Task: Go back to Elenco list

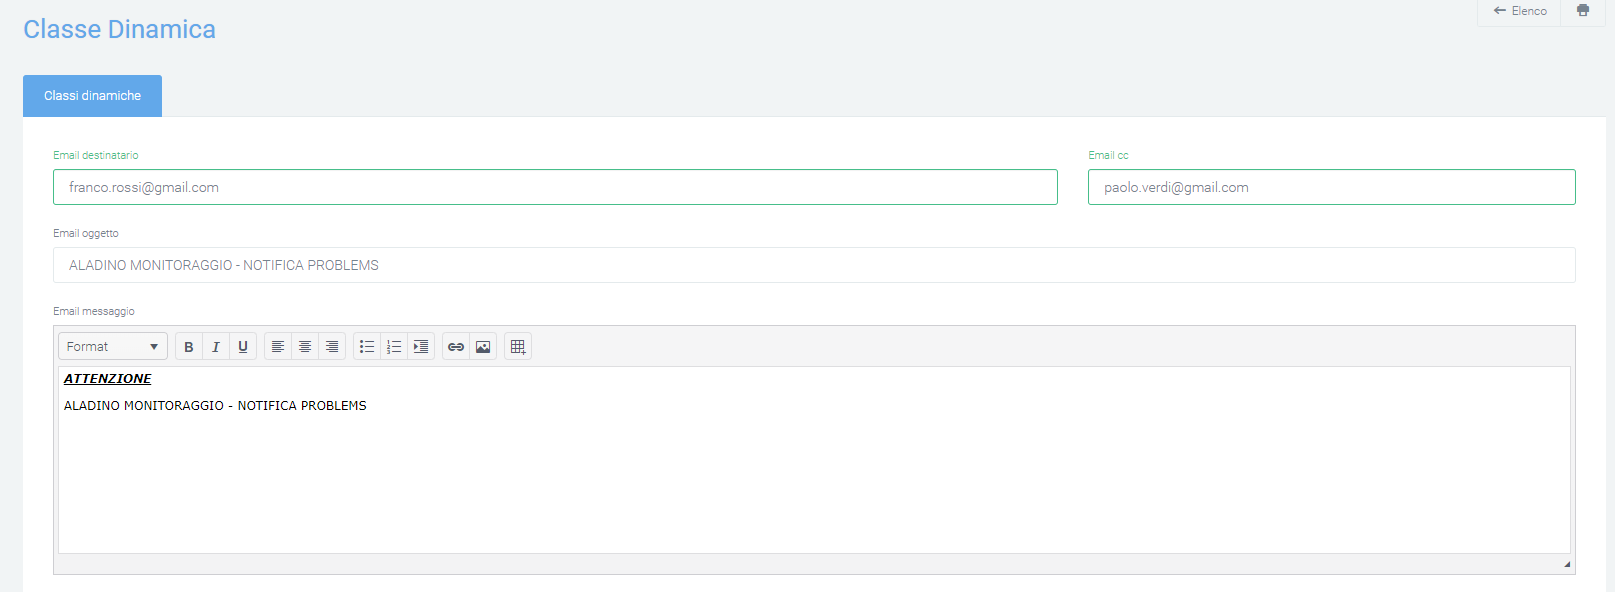Action: [x=1520, y=11]
